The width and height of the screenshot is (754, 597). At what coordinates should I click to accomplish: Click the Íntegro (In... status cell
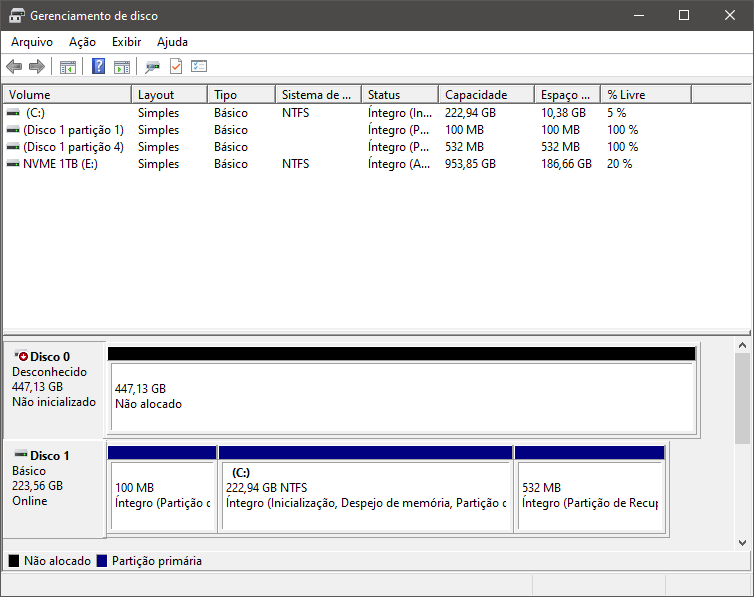(x=400, y=113)
